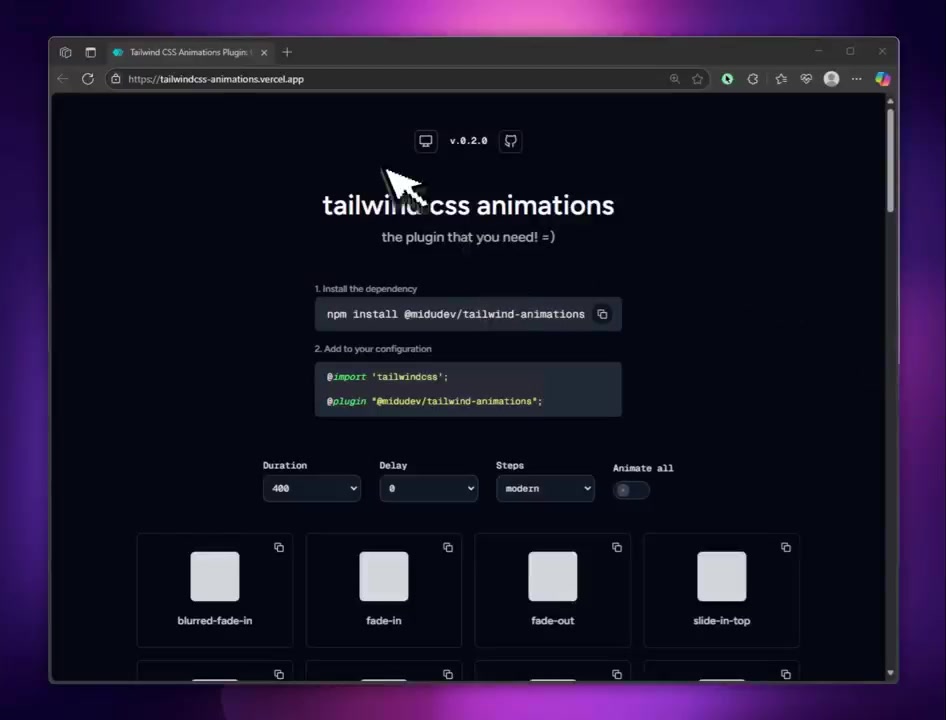This screenshot has width=946, height=720.
Task: Open a new browser tab
Action: point(287,52)
